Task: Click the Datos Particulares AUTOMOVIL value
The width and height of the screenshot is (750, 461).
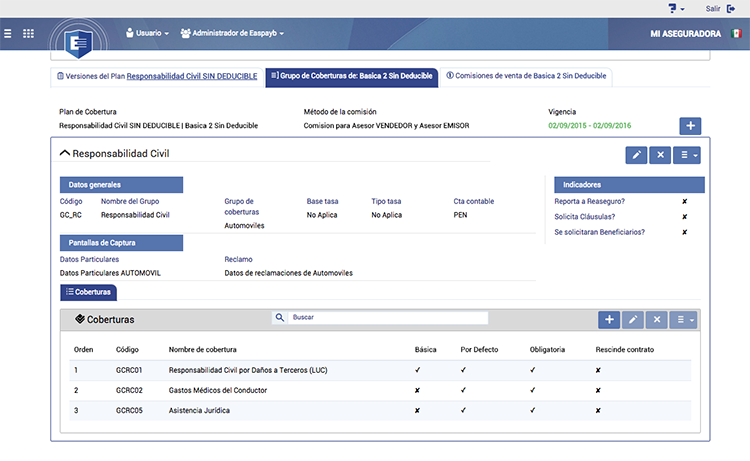Action: [x=110, y=273]
